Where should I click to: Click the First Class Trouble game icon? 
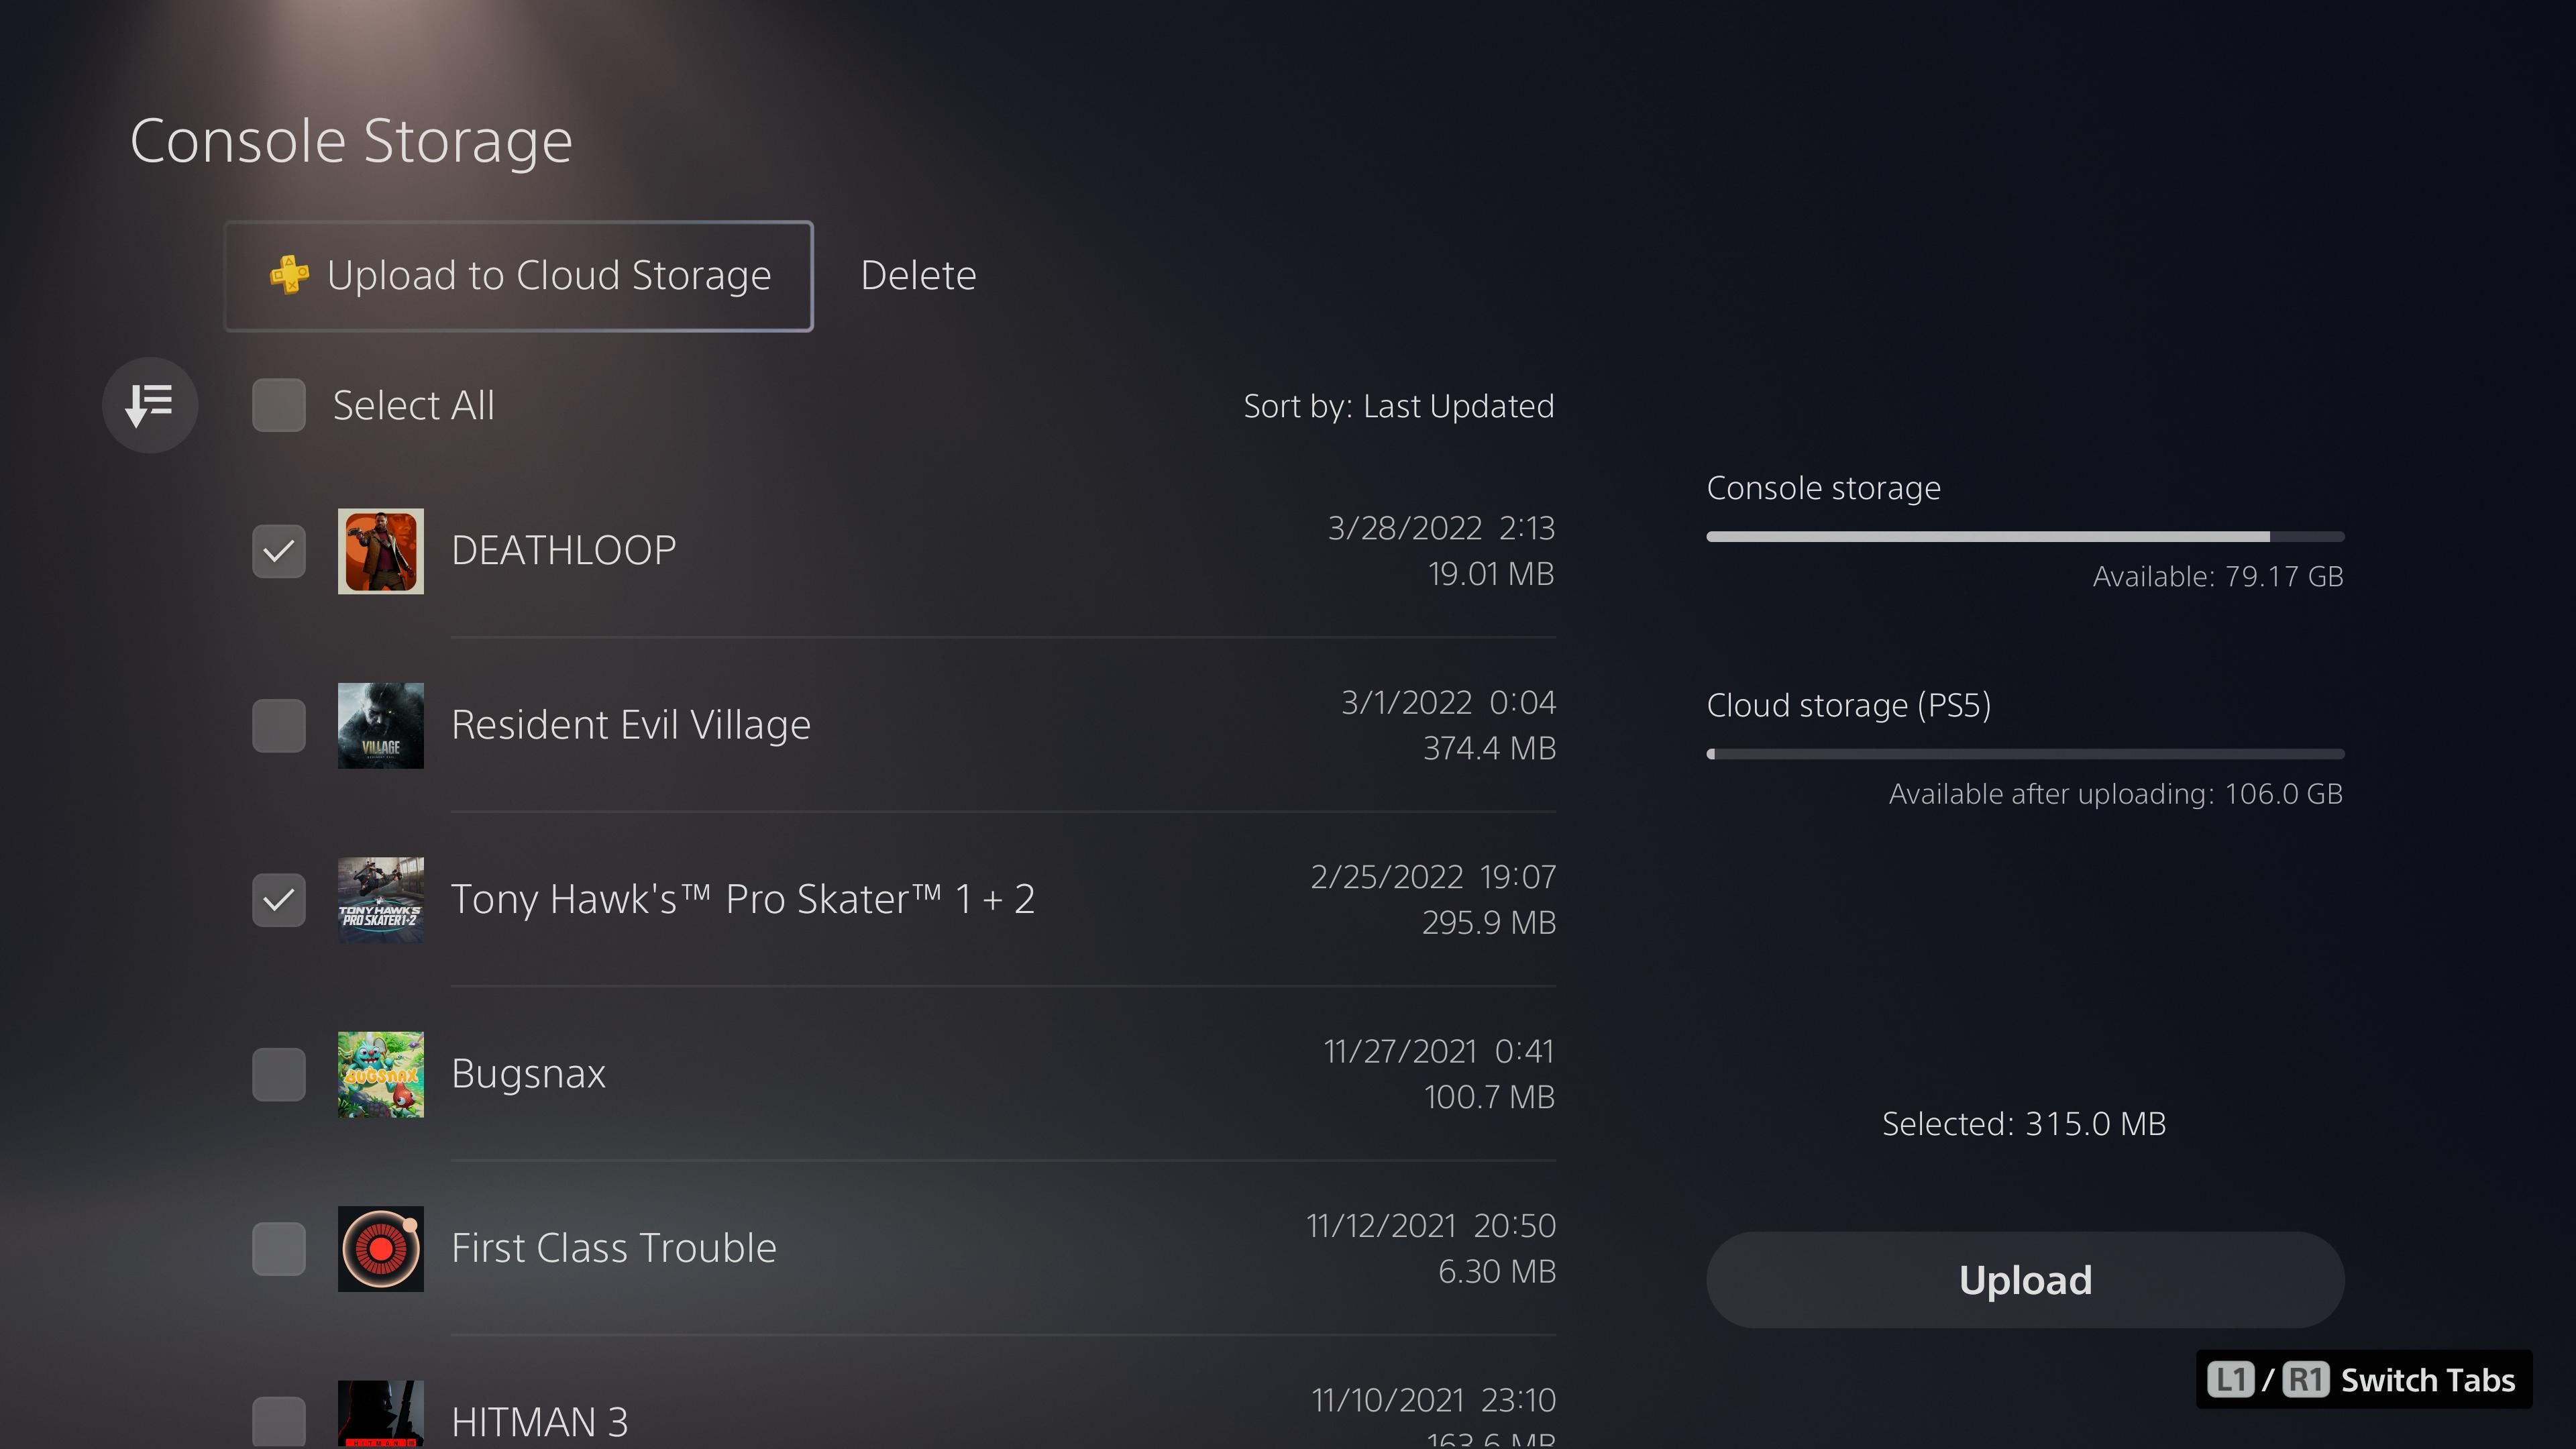pyautogui.click(x=380, y=1248)
